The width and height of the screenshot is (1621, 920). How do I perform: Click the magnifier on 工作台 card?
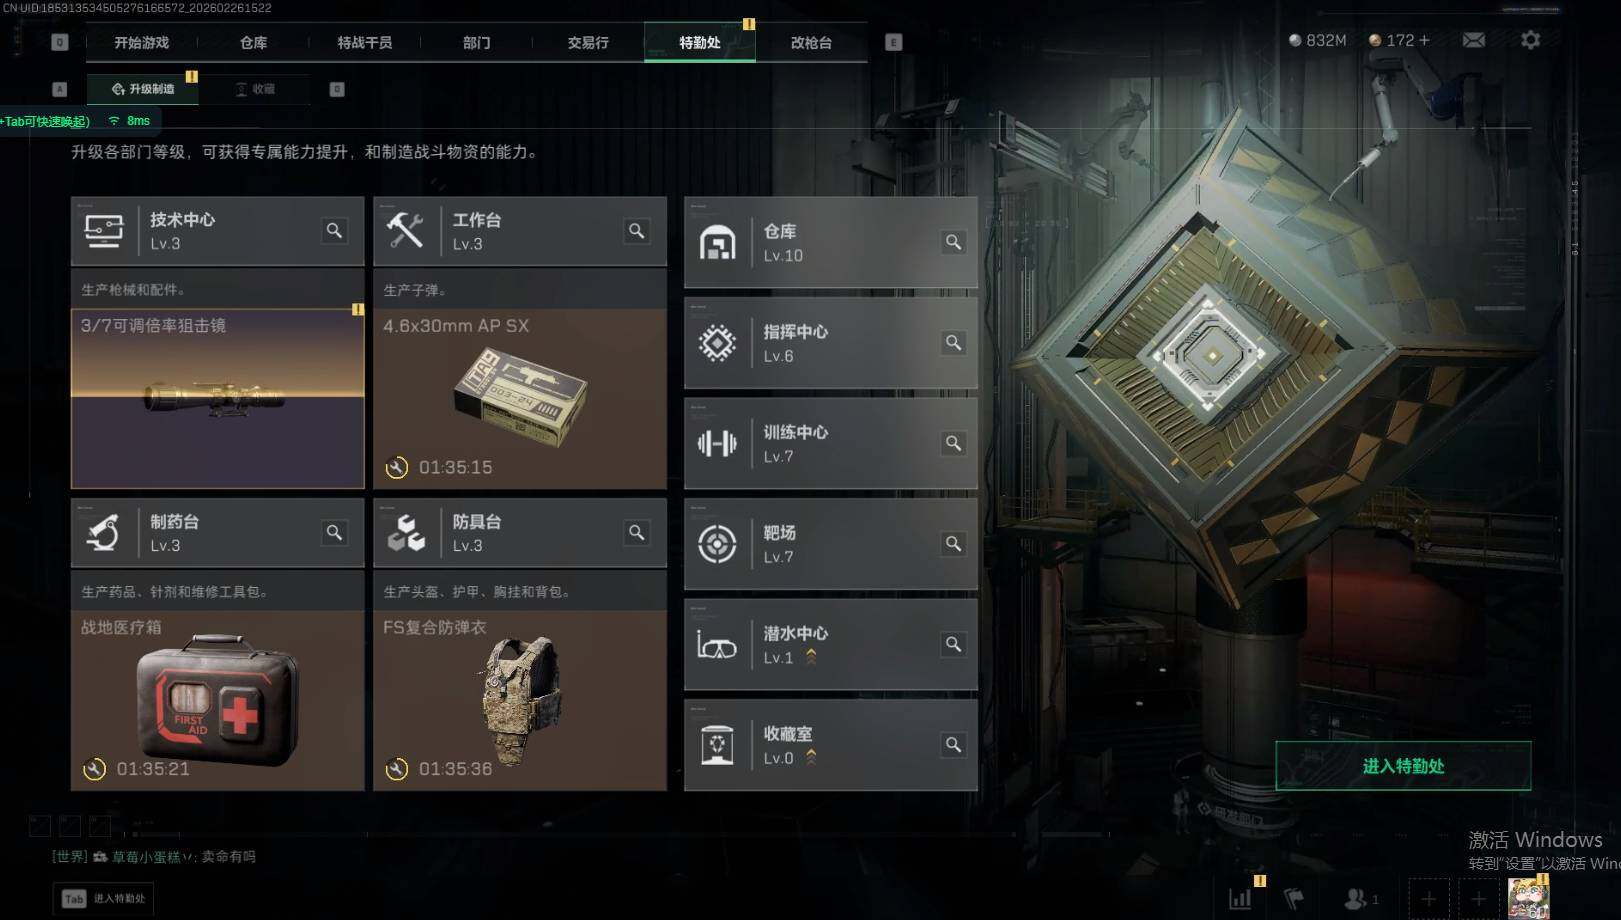click(636, 231)
